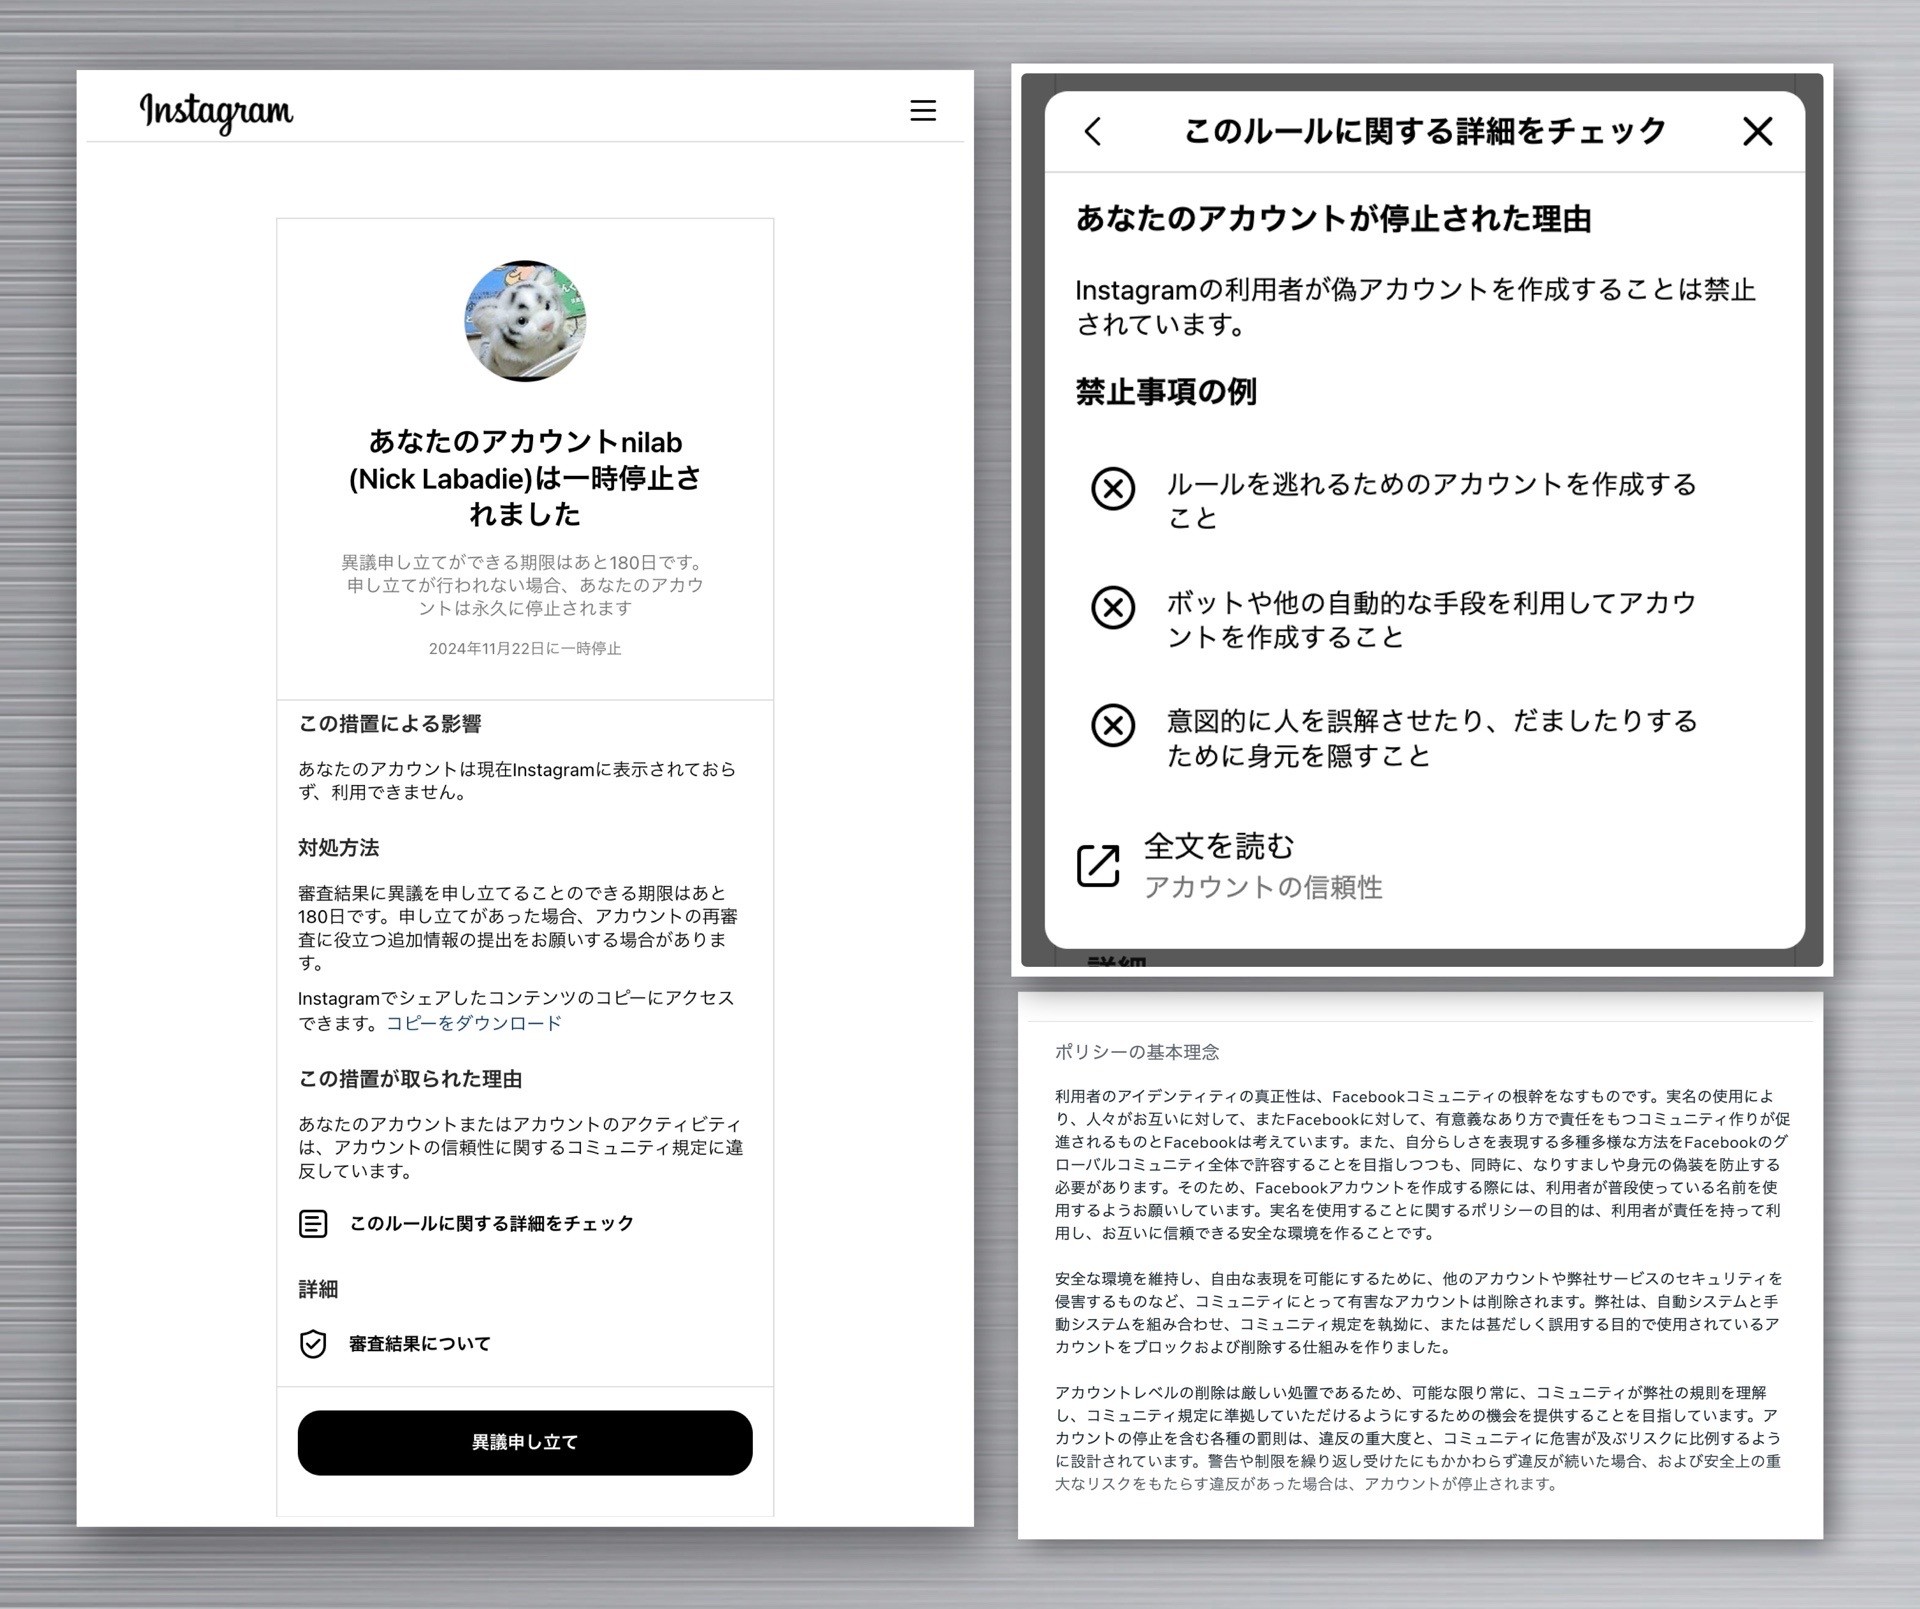Screen dimensions: 1920x1609
Task: Click the 詳細 heading above 審査結果について
Action: 318,1290
